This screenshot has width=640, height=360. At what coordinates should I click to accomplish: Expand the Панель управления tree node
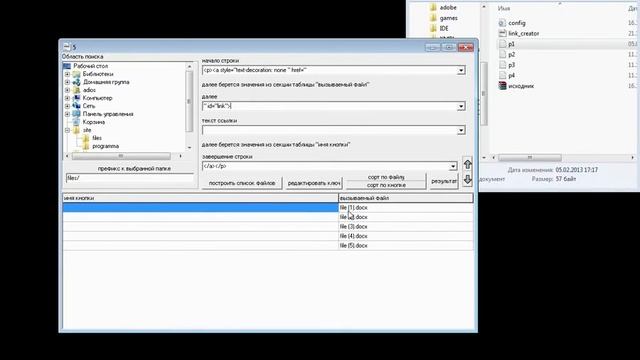tap(67, 114)
